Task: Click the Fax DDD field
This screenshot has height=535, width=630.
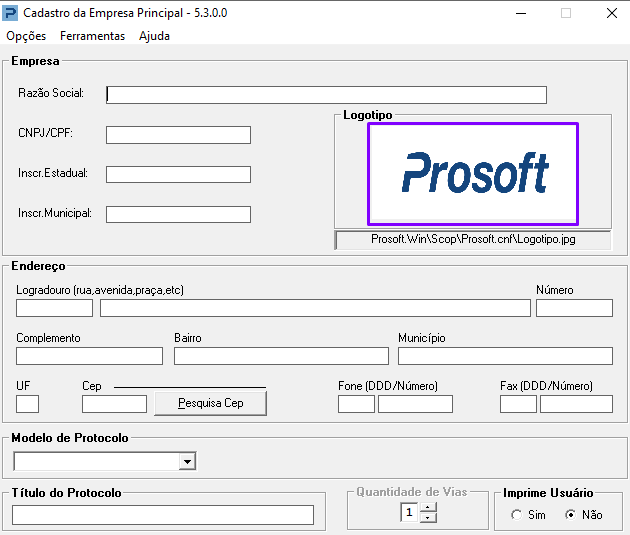Action: tap(518, 404)
